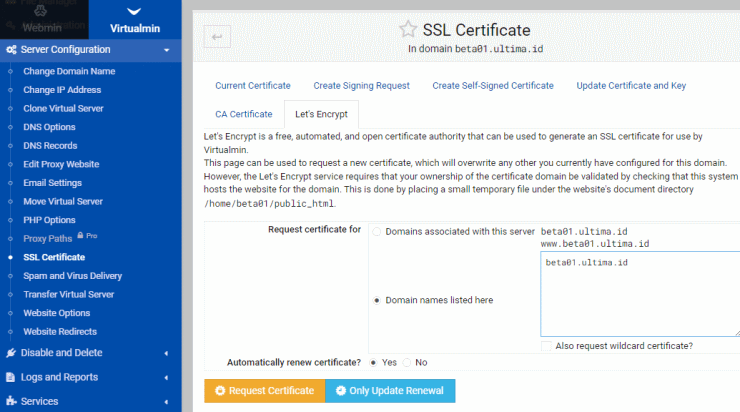The image size is (740, 412).
Task: Open Website Options in sidebar
Action: [57, 313]
